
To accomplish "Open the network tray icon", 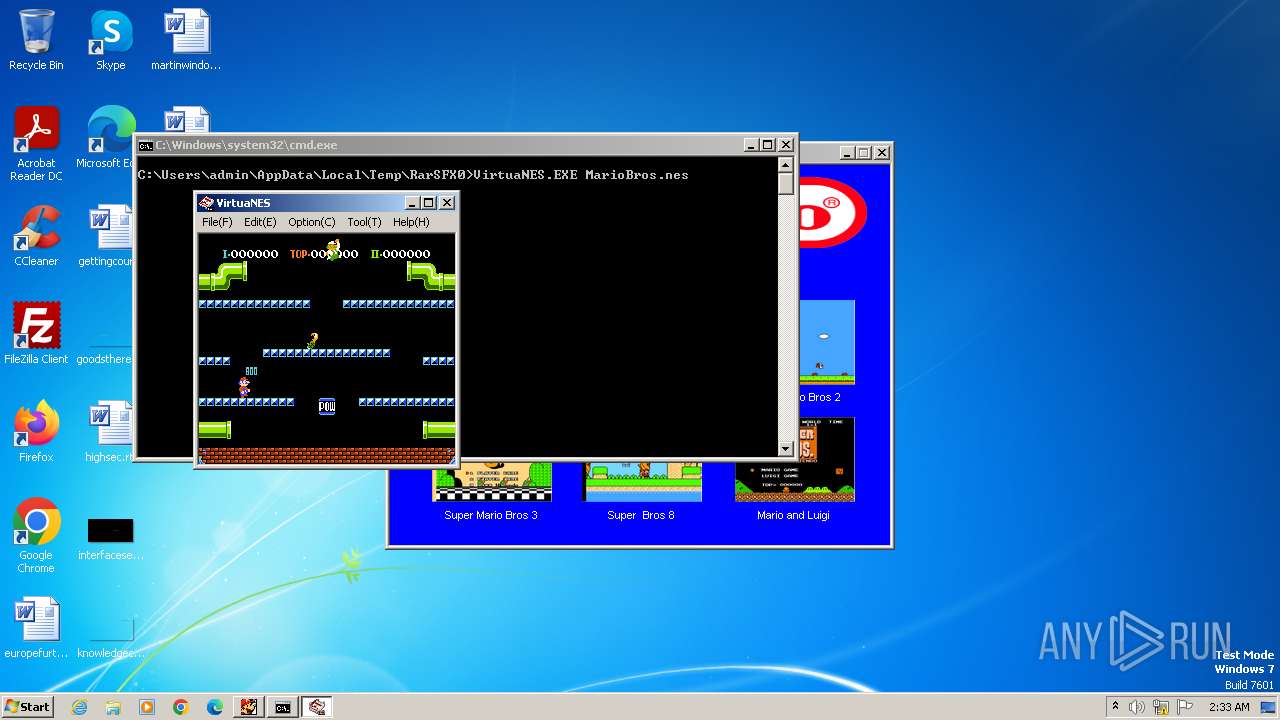I will 1162,707.
